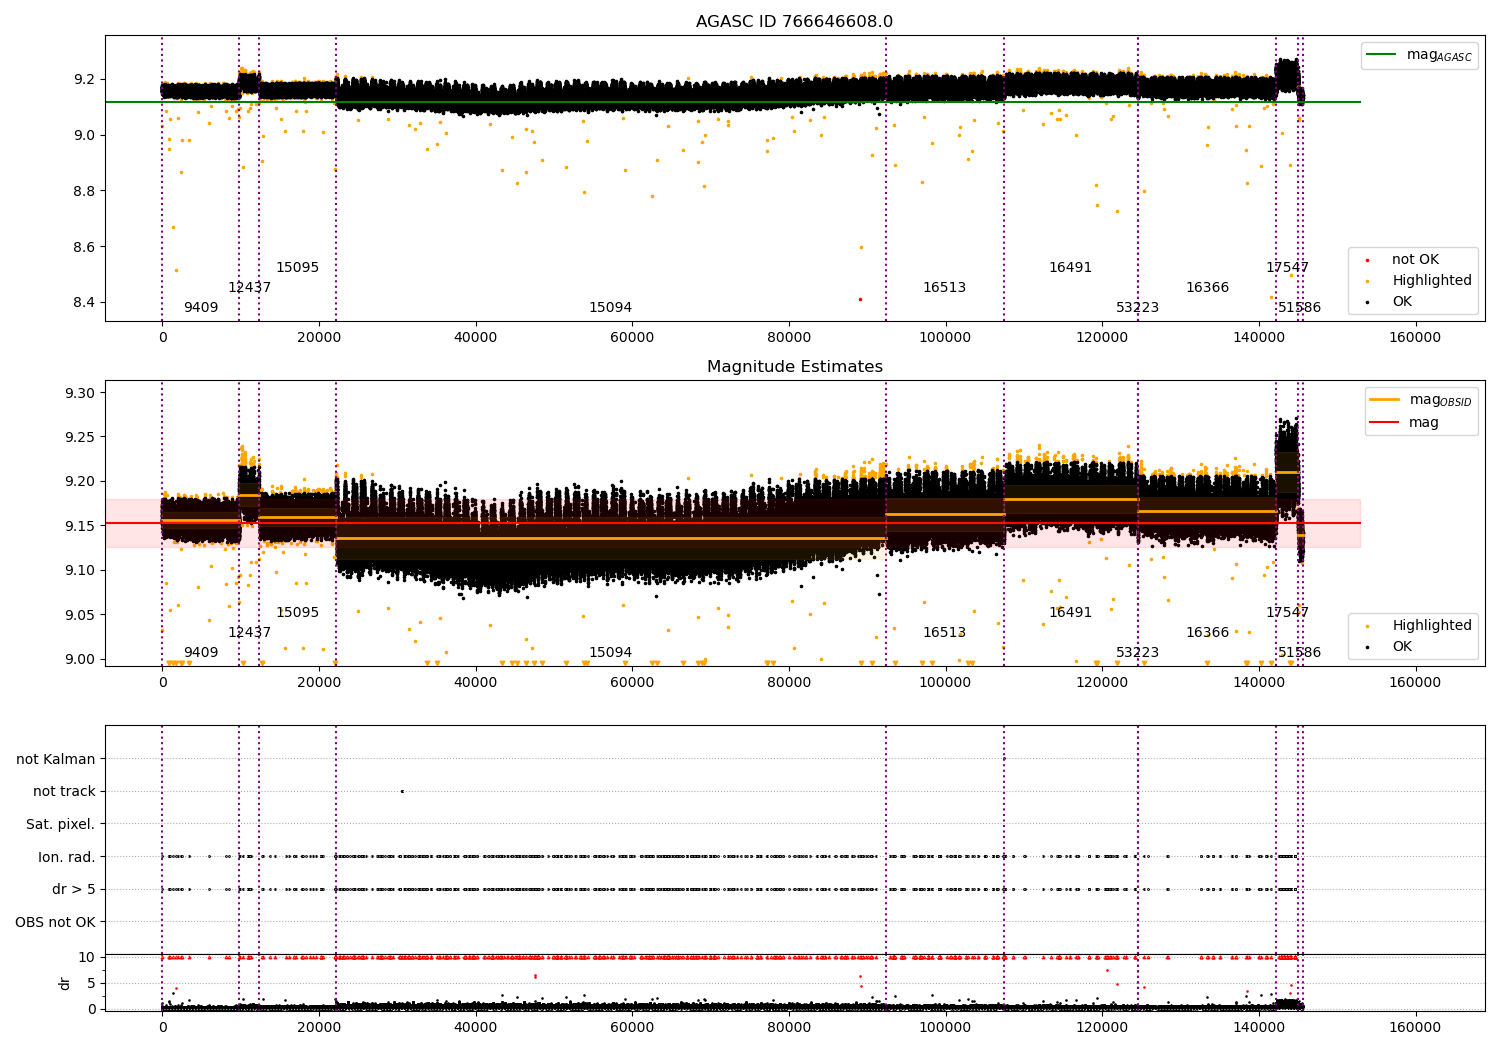Click the "Magnitude Estimates" plot title
Screen dimensions: 1500x1050
pyautogui.click(x=794, y=367)
